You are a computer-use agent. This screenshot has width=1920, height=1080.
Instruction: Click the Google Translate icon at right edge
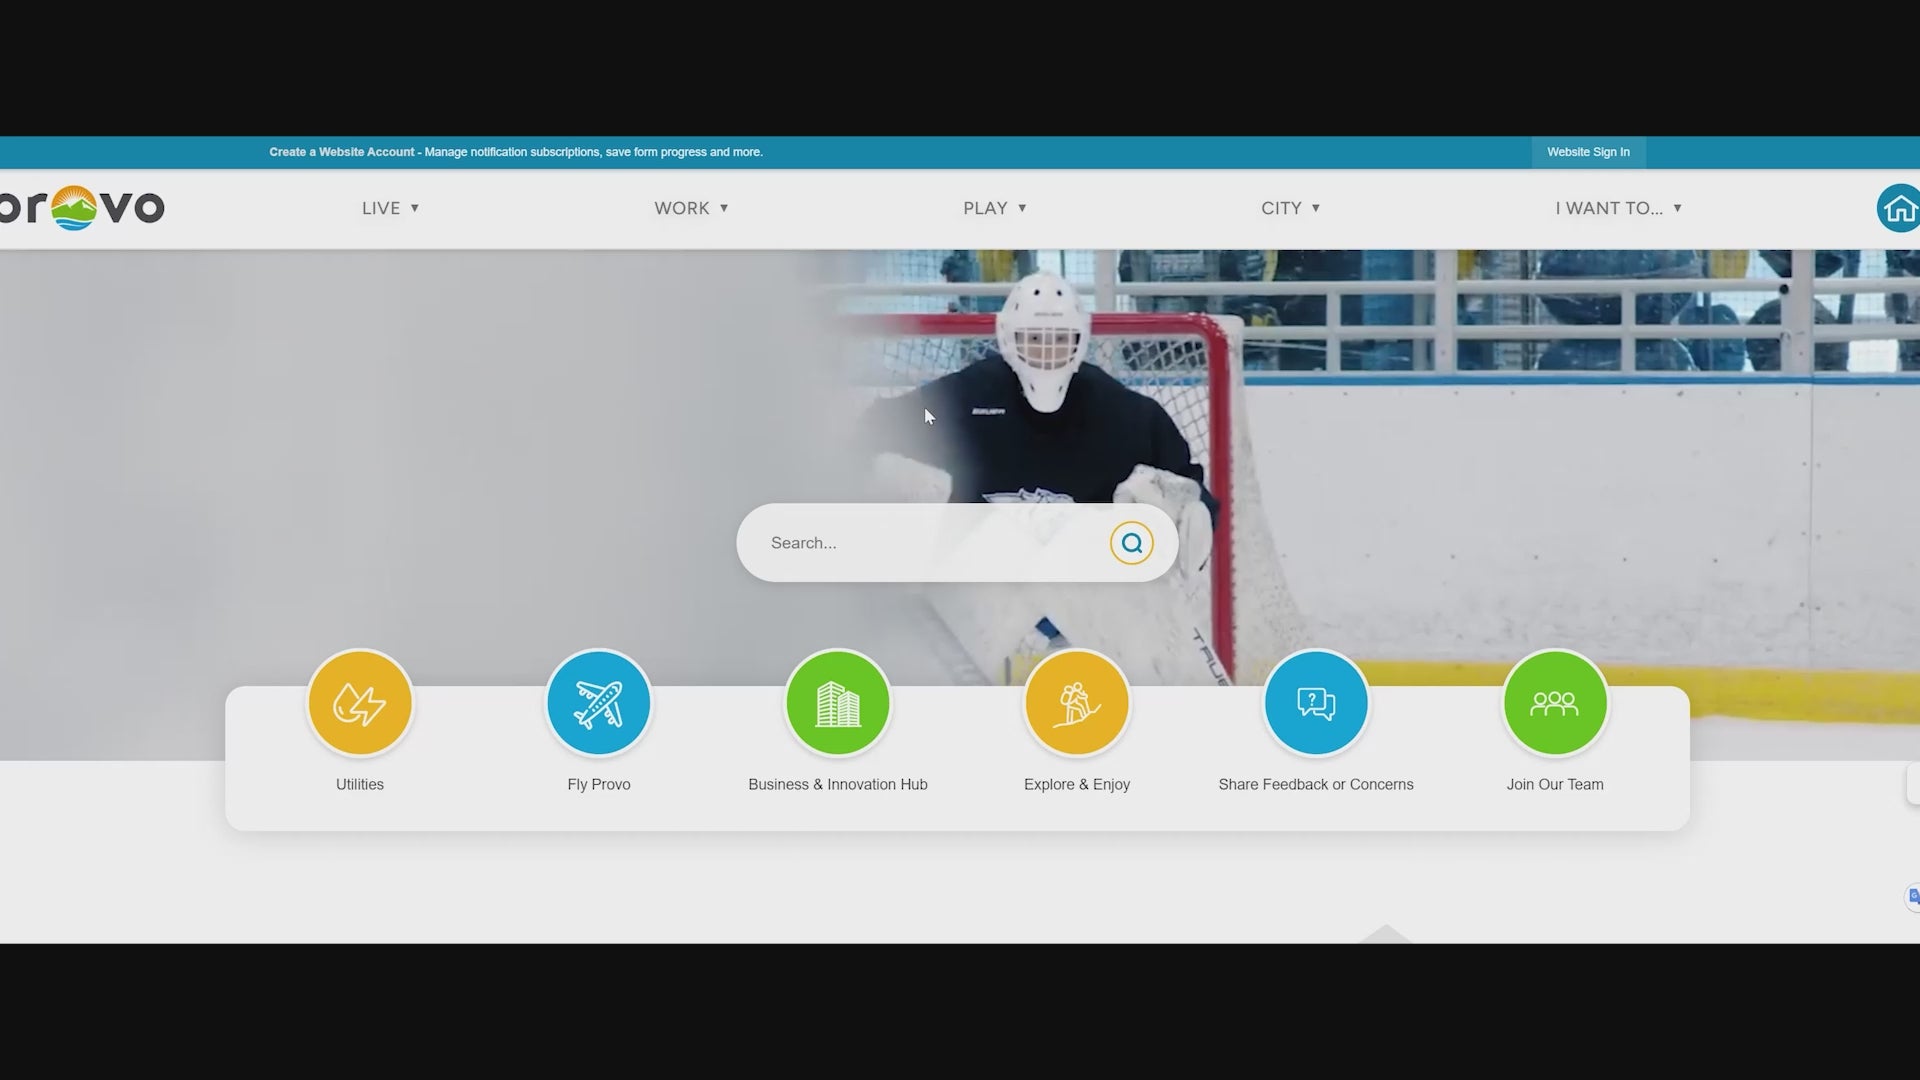[x=1912, y=896]
